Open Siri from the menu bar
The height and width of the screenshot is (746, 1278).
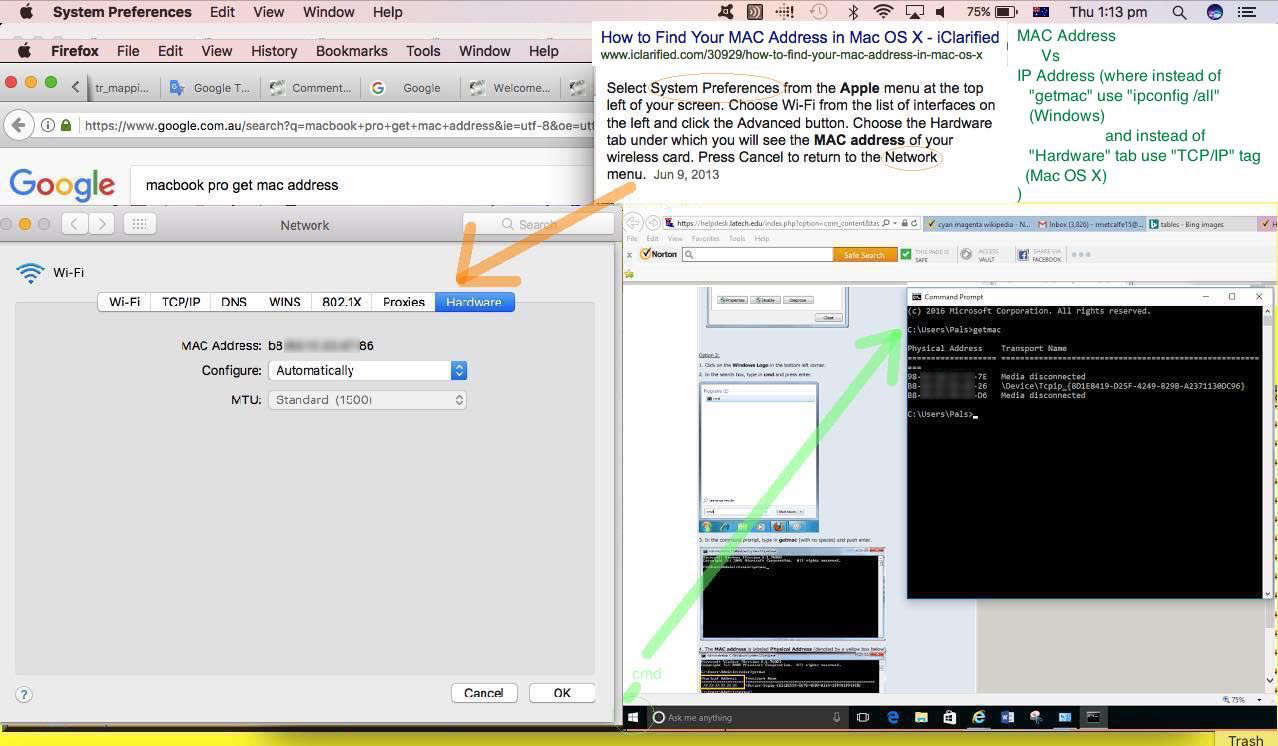[x=1215, y=12]
